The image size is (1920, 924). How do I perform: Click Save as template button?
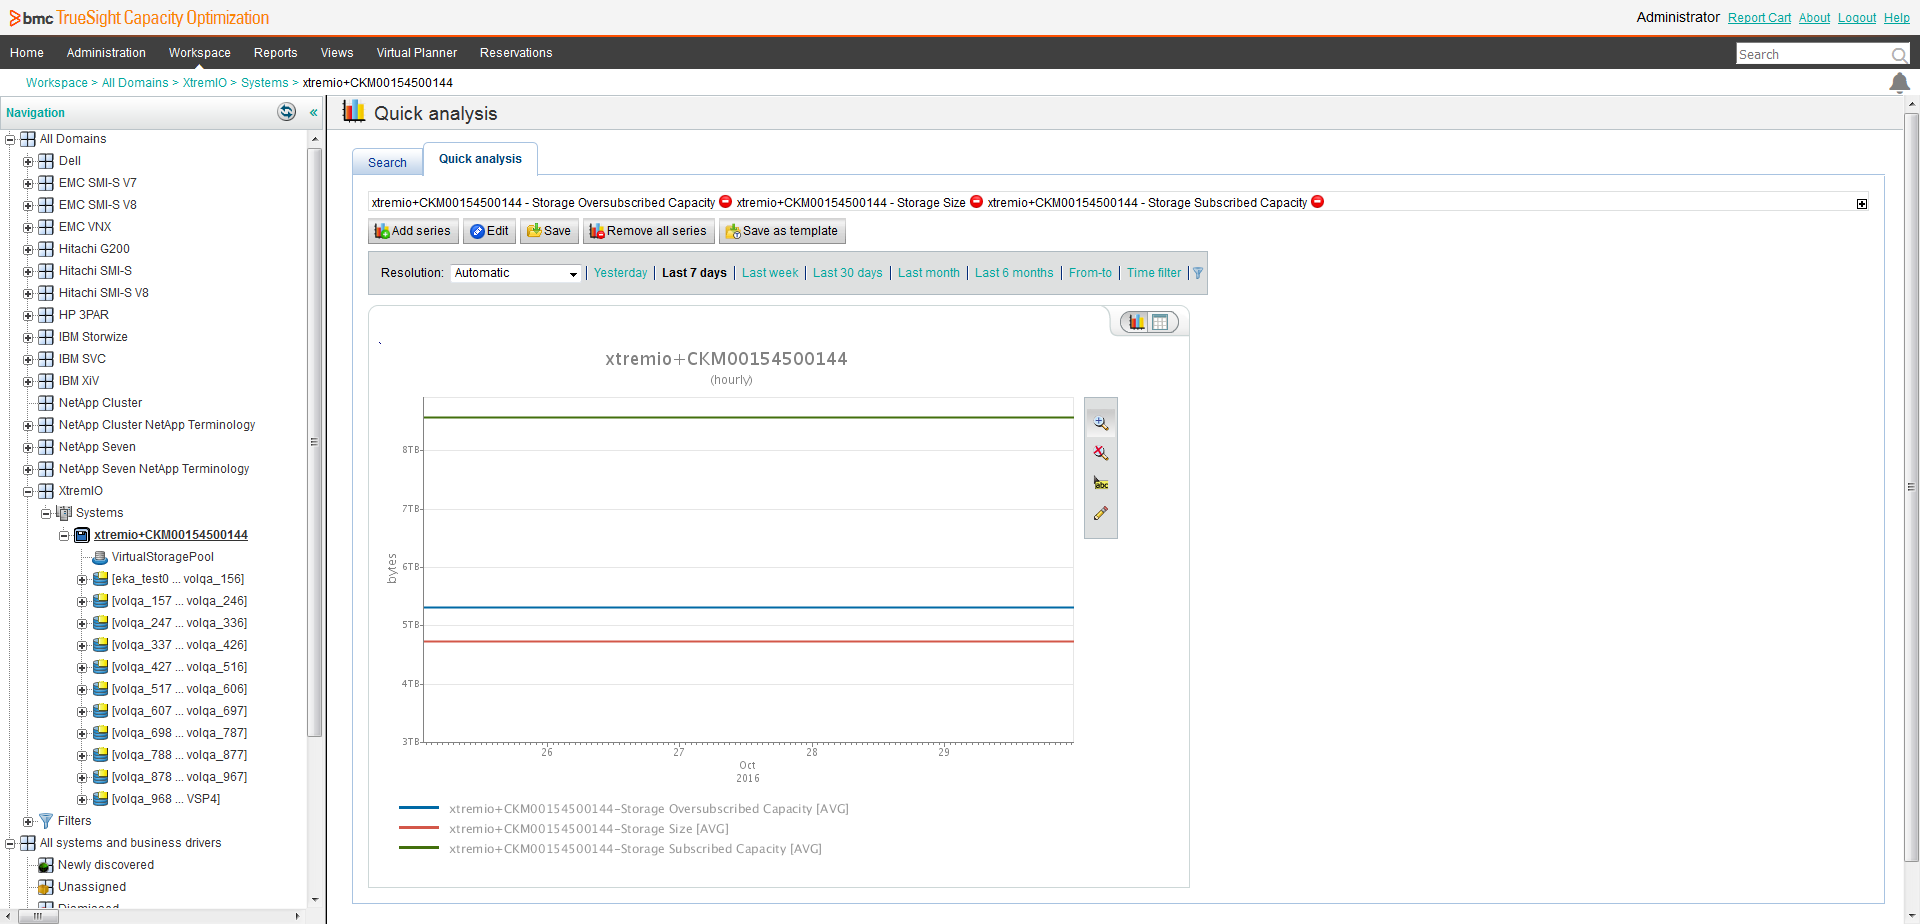(782, 231)
